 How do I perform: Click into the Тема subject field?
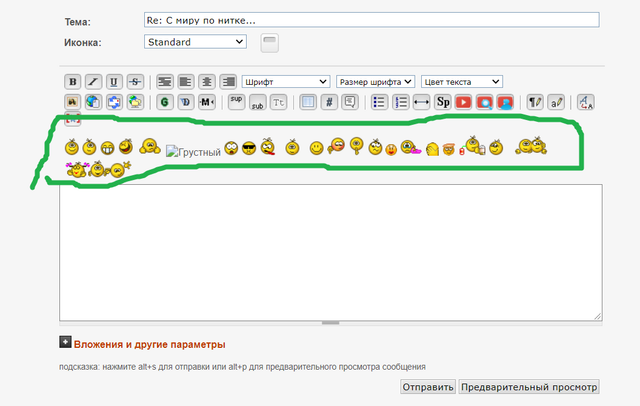point(371,20)
